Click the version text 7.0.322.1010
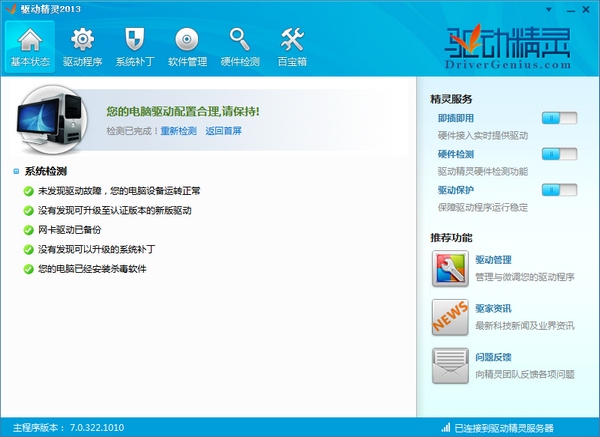The width and height of the screenshot is (600, 437). (97, 427)
